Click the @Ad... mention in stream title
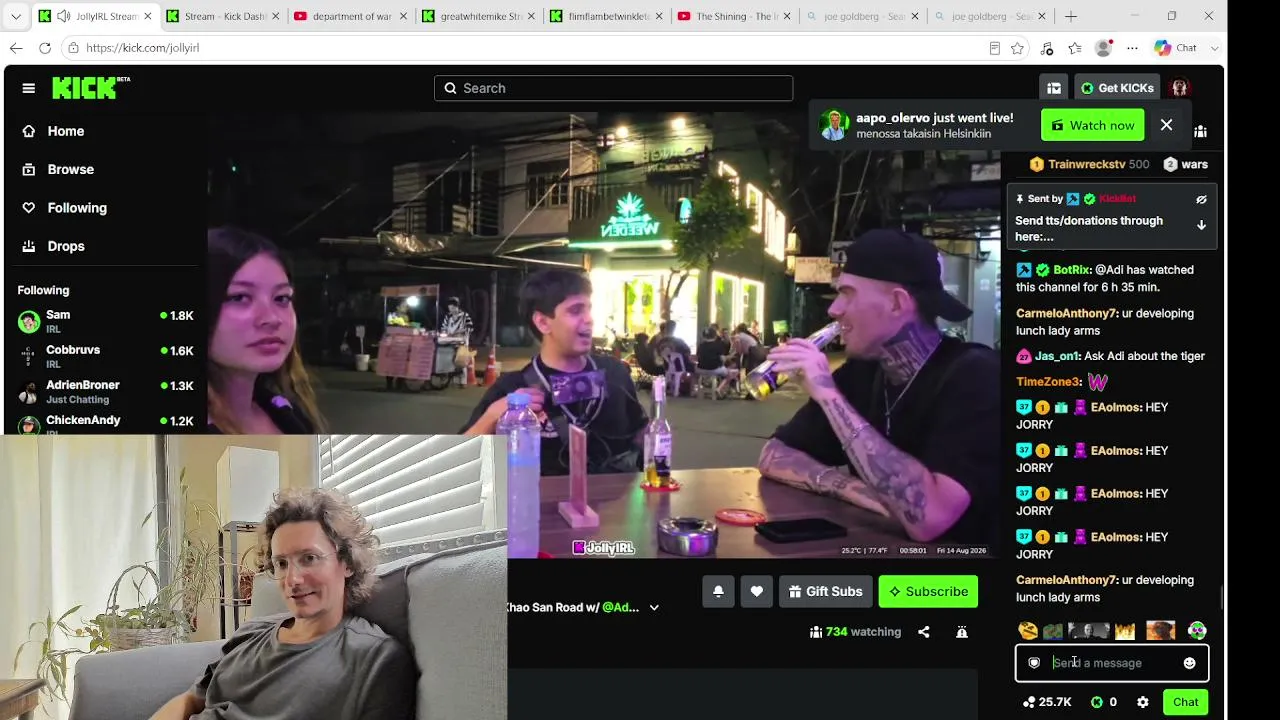Viewport: 1280px width, 720px height. pyautogui.click(x=620, y=607)
